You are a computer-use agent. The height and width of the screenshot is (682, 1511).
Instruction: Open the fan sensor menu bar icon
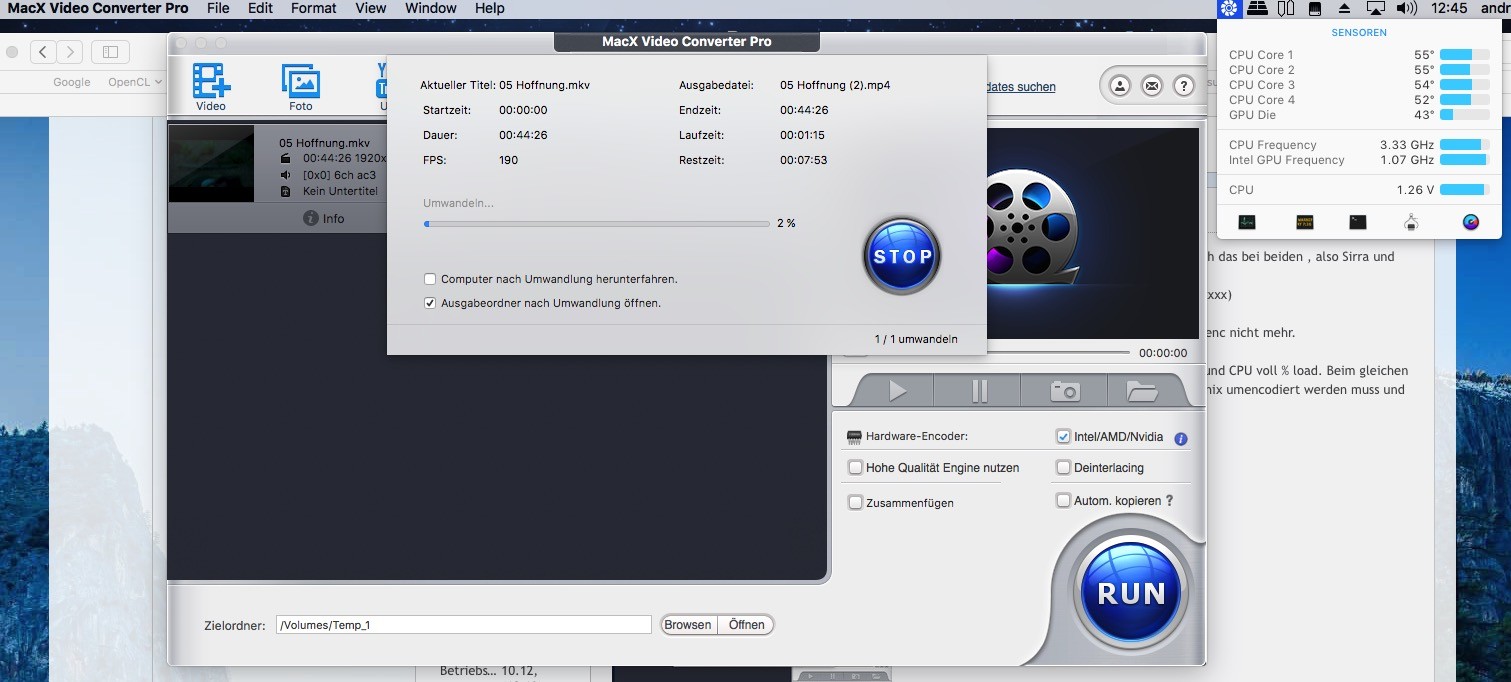[1229, 8]
